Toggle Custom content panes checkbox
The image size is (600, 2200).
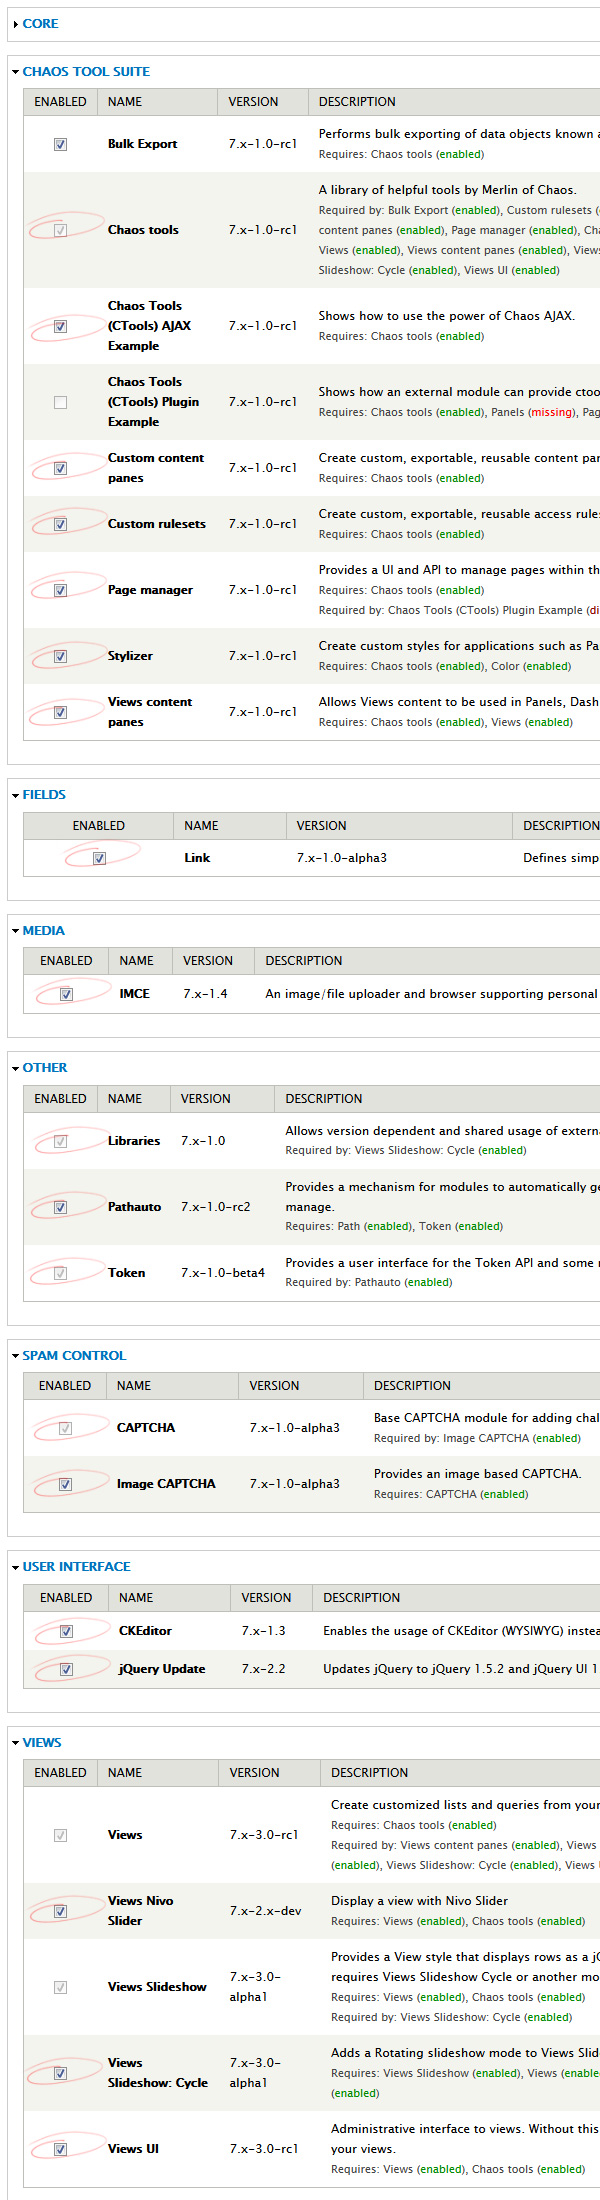pos(60,468)
